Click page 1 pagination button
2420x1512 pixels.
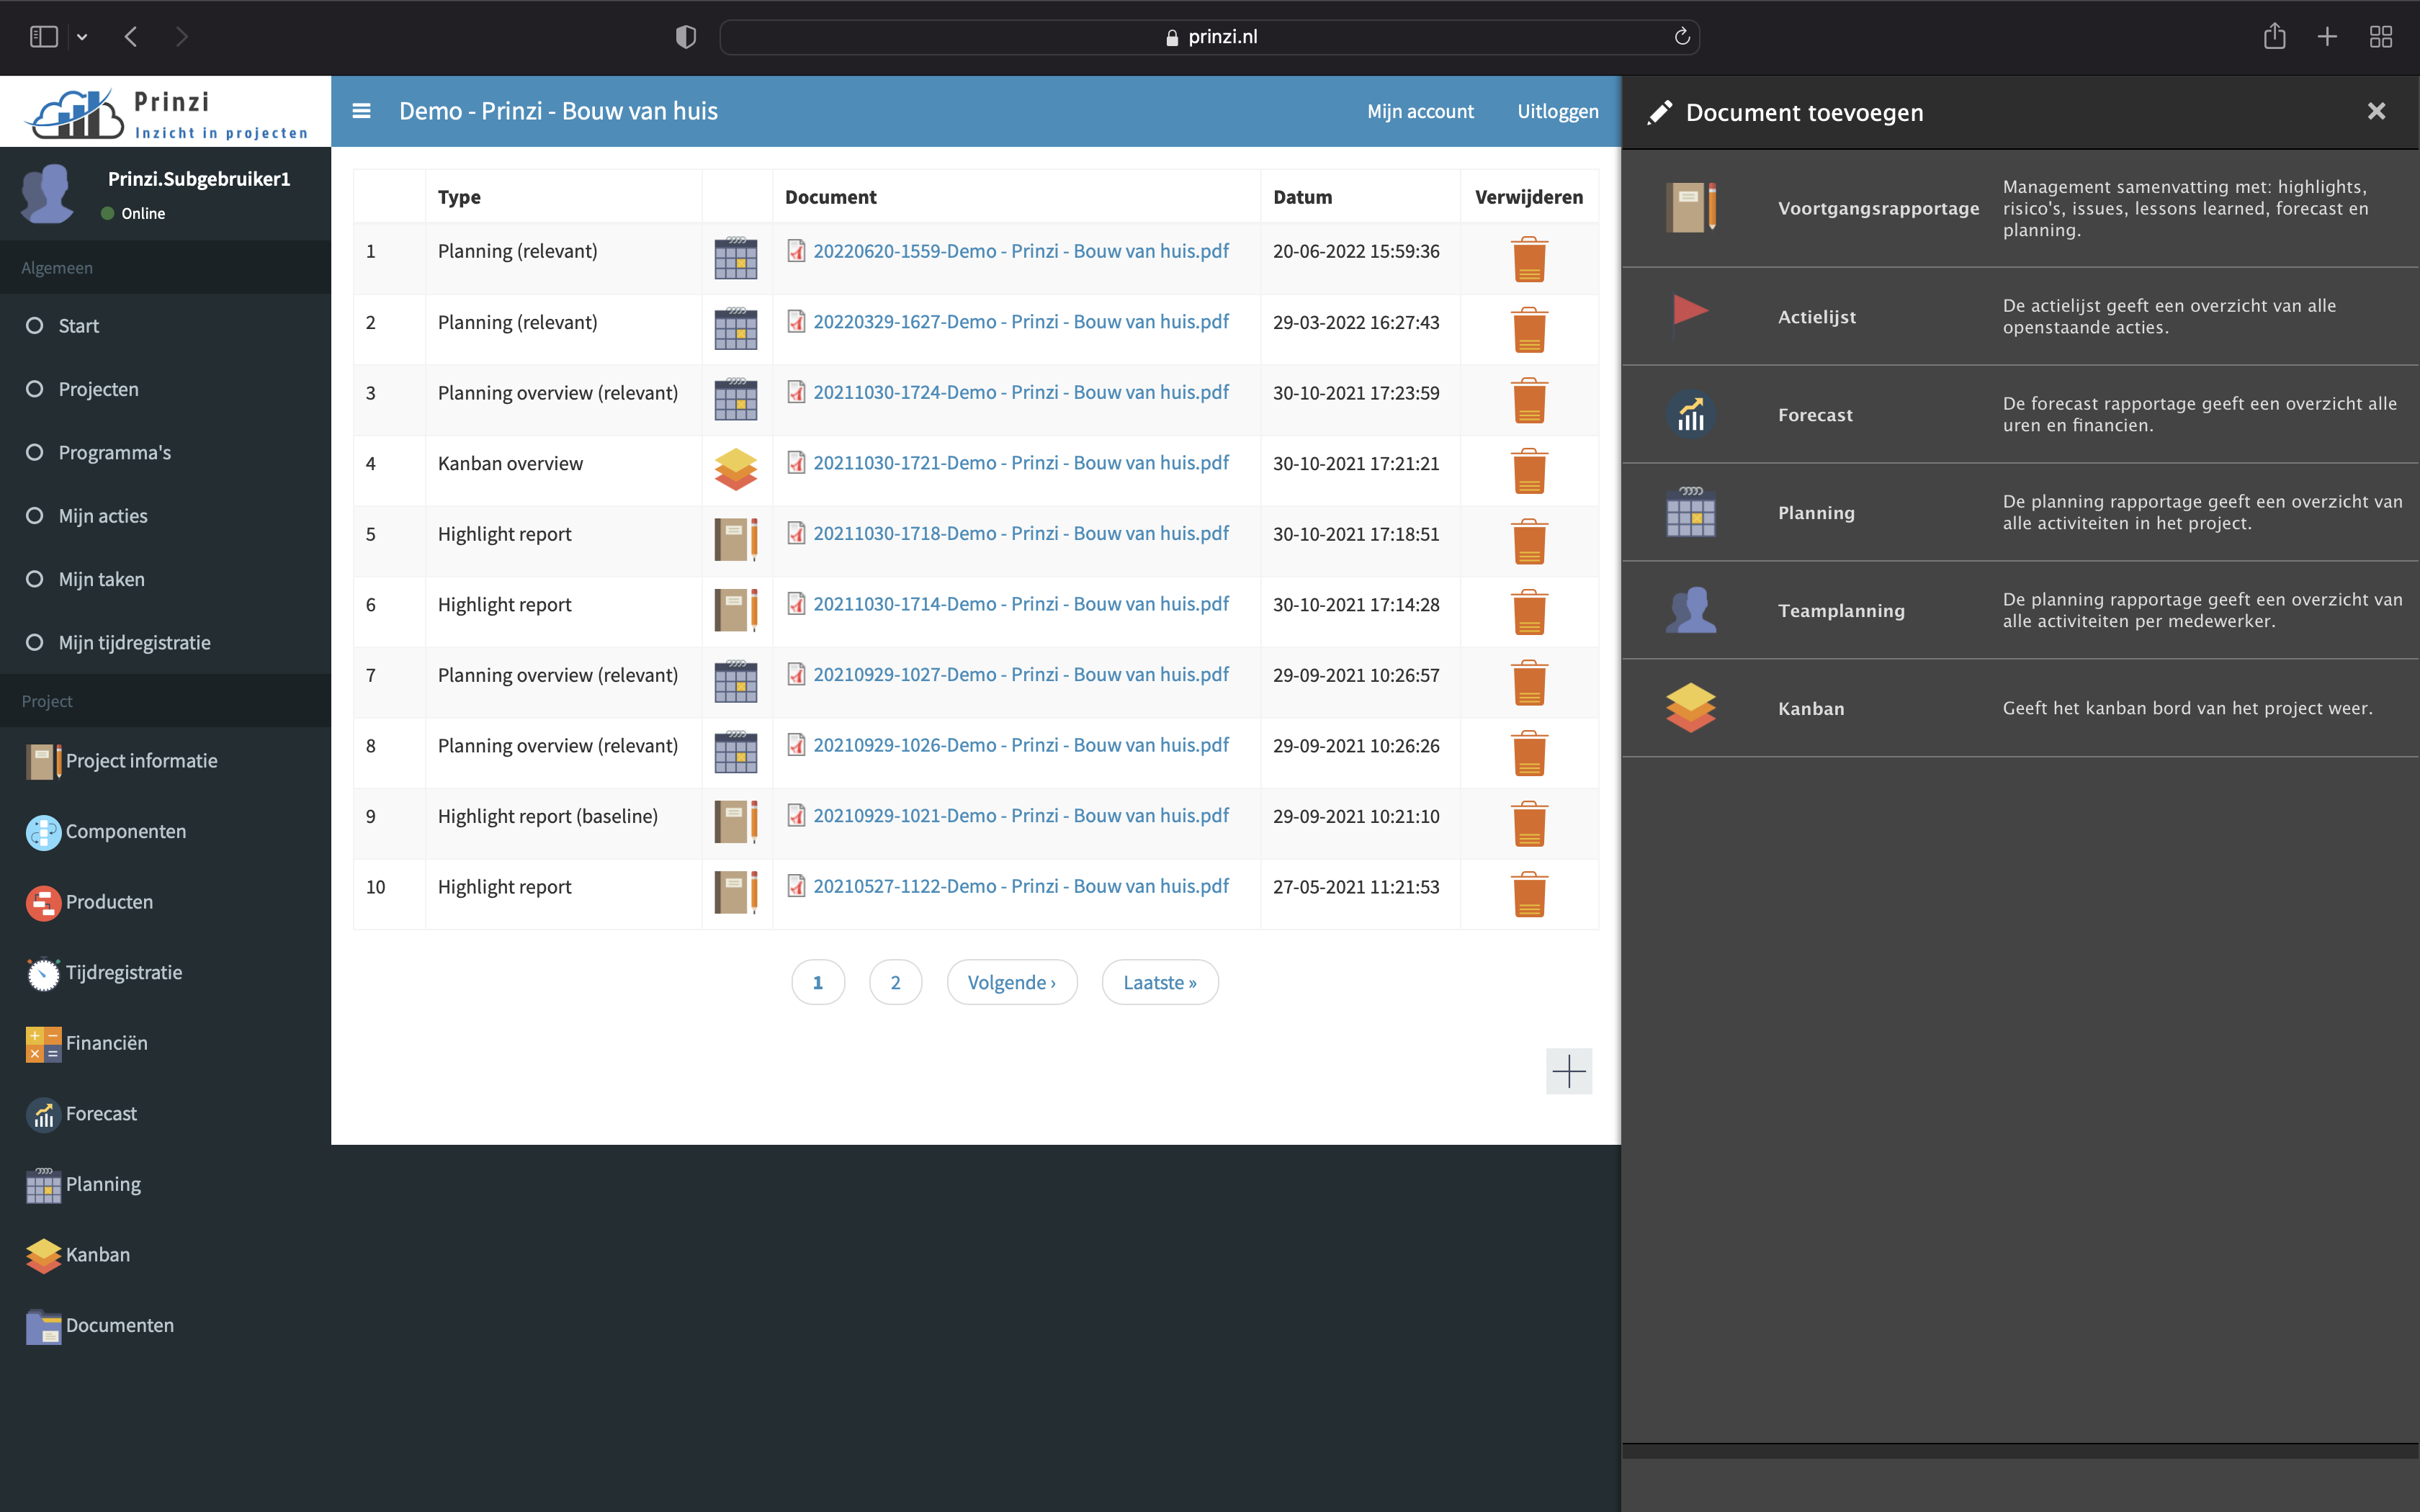click(818, 982)
